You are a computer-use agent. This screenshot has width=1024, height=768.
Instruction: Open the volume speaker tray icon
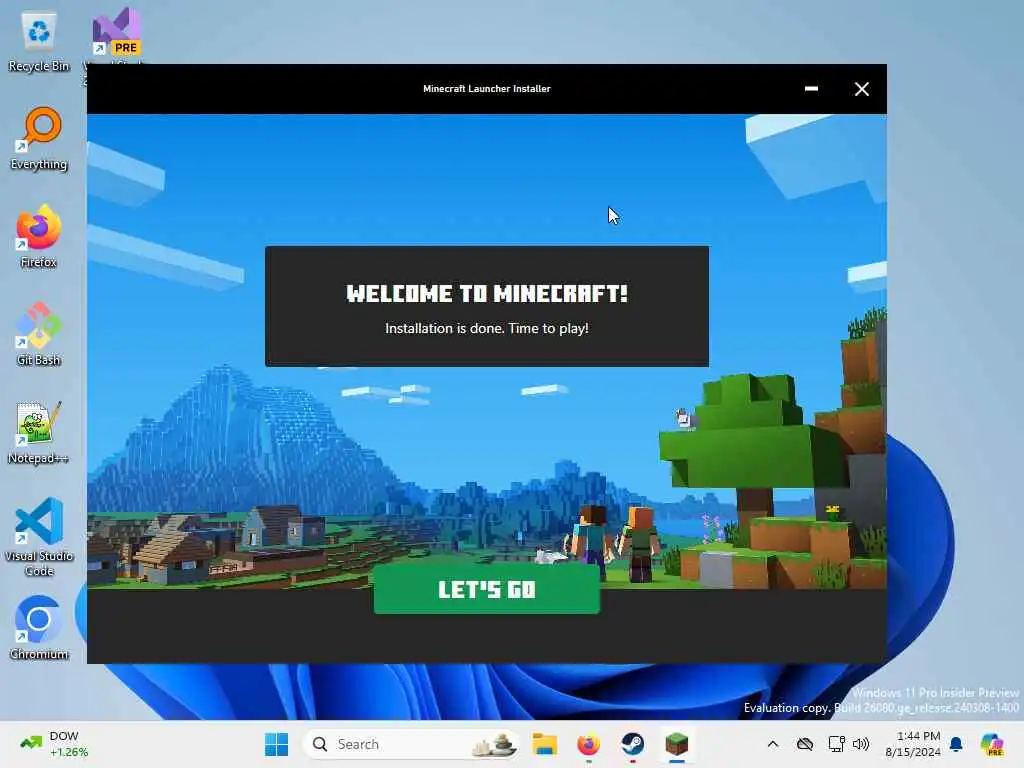pos(861,744)
